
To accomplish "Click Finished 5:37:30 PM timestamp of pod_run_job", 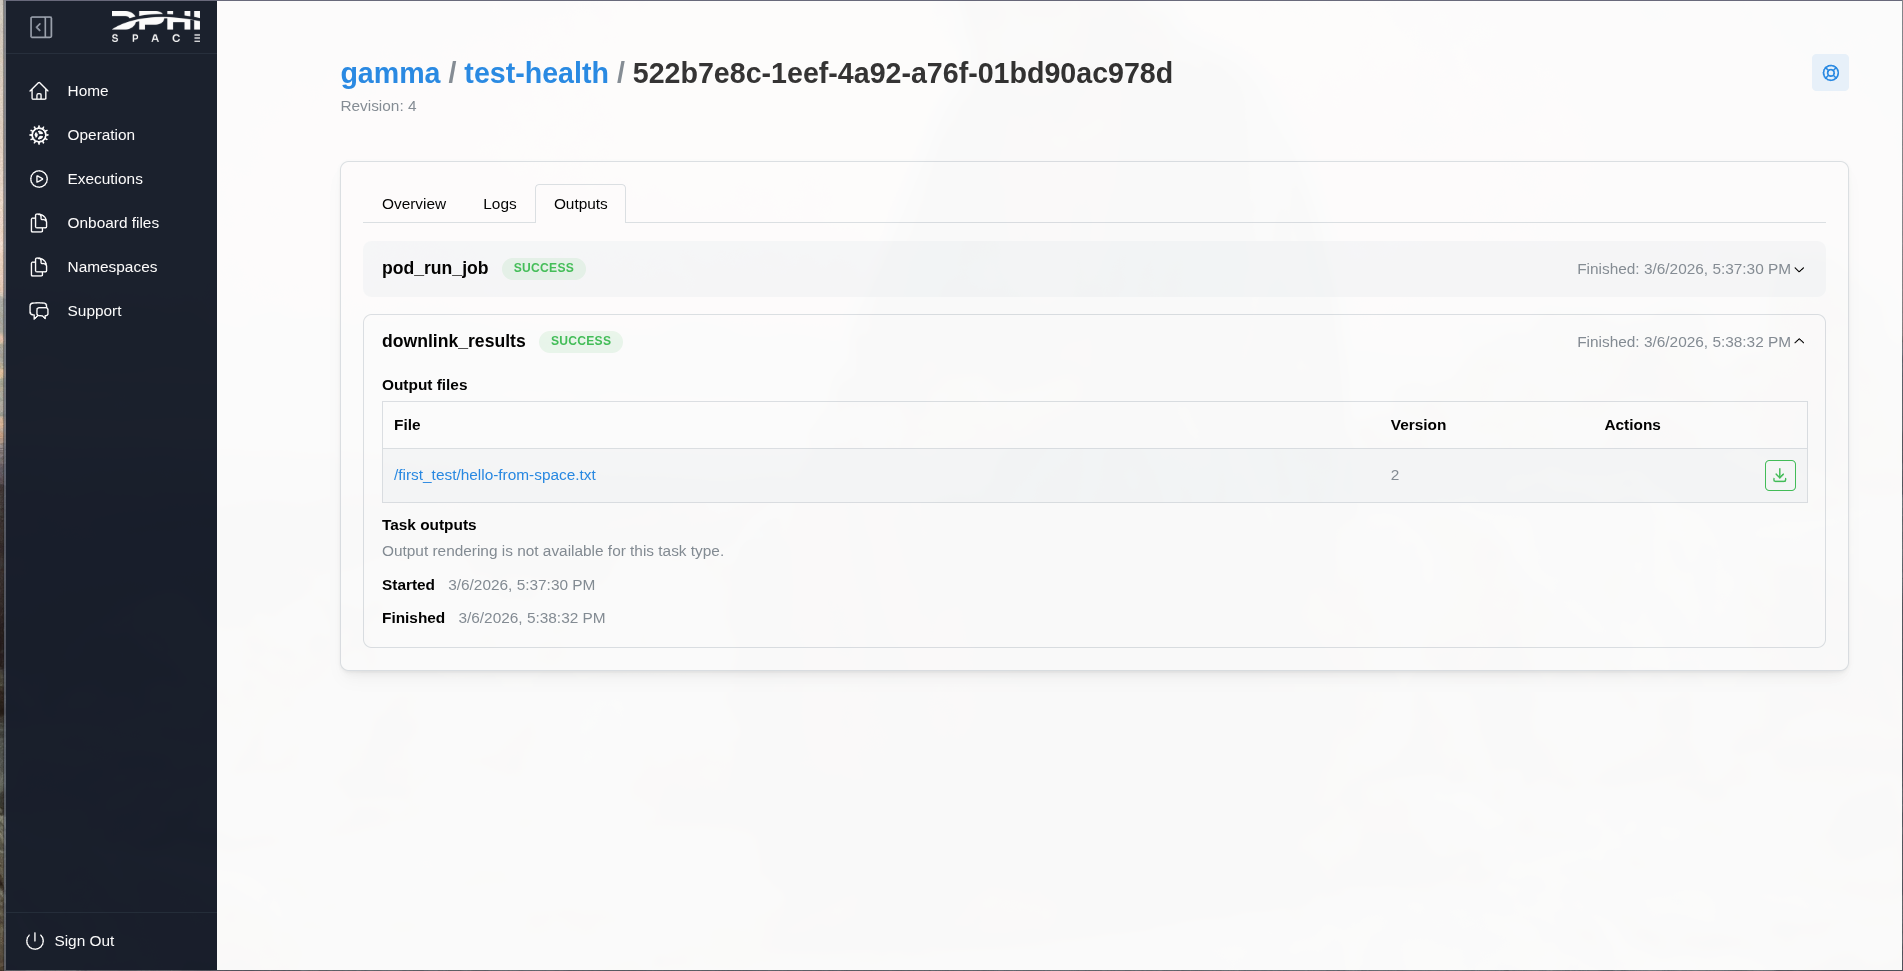I will click(x=1684, y=269).
